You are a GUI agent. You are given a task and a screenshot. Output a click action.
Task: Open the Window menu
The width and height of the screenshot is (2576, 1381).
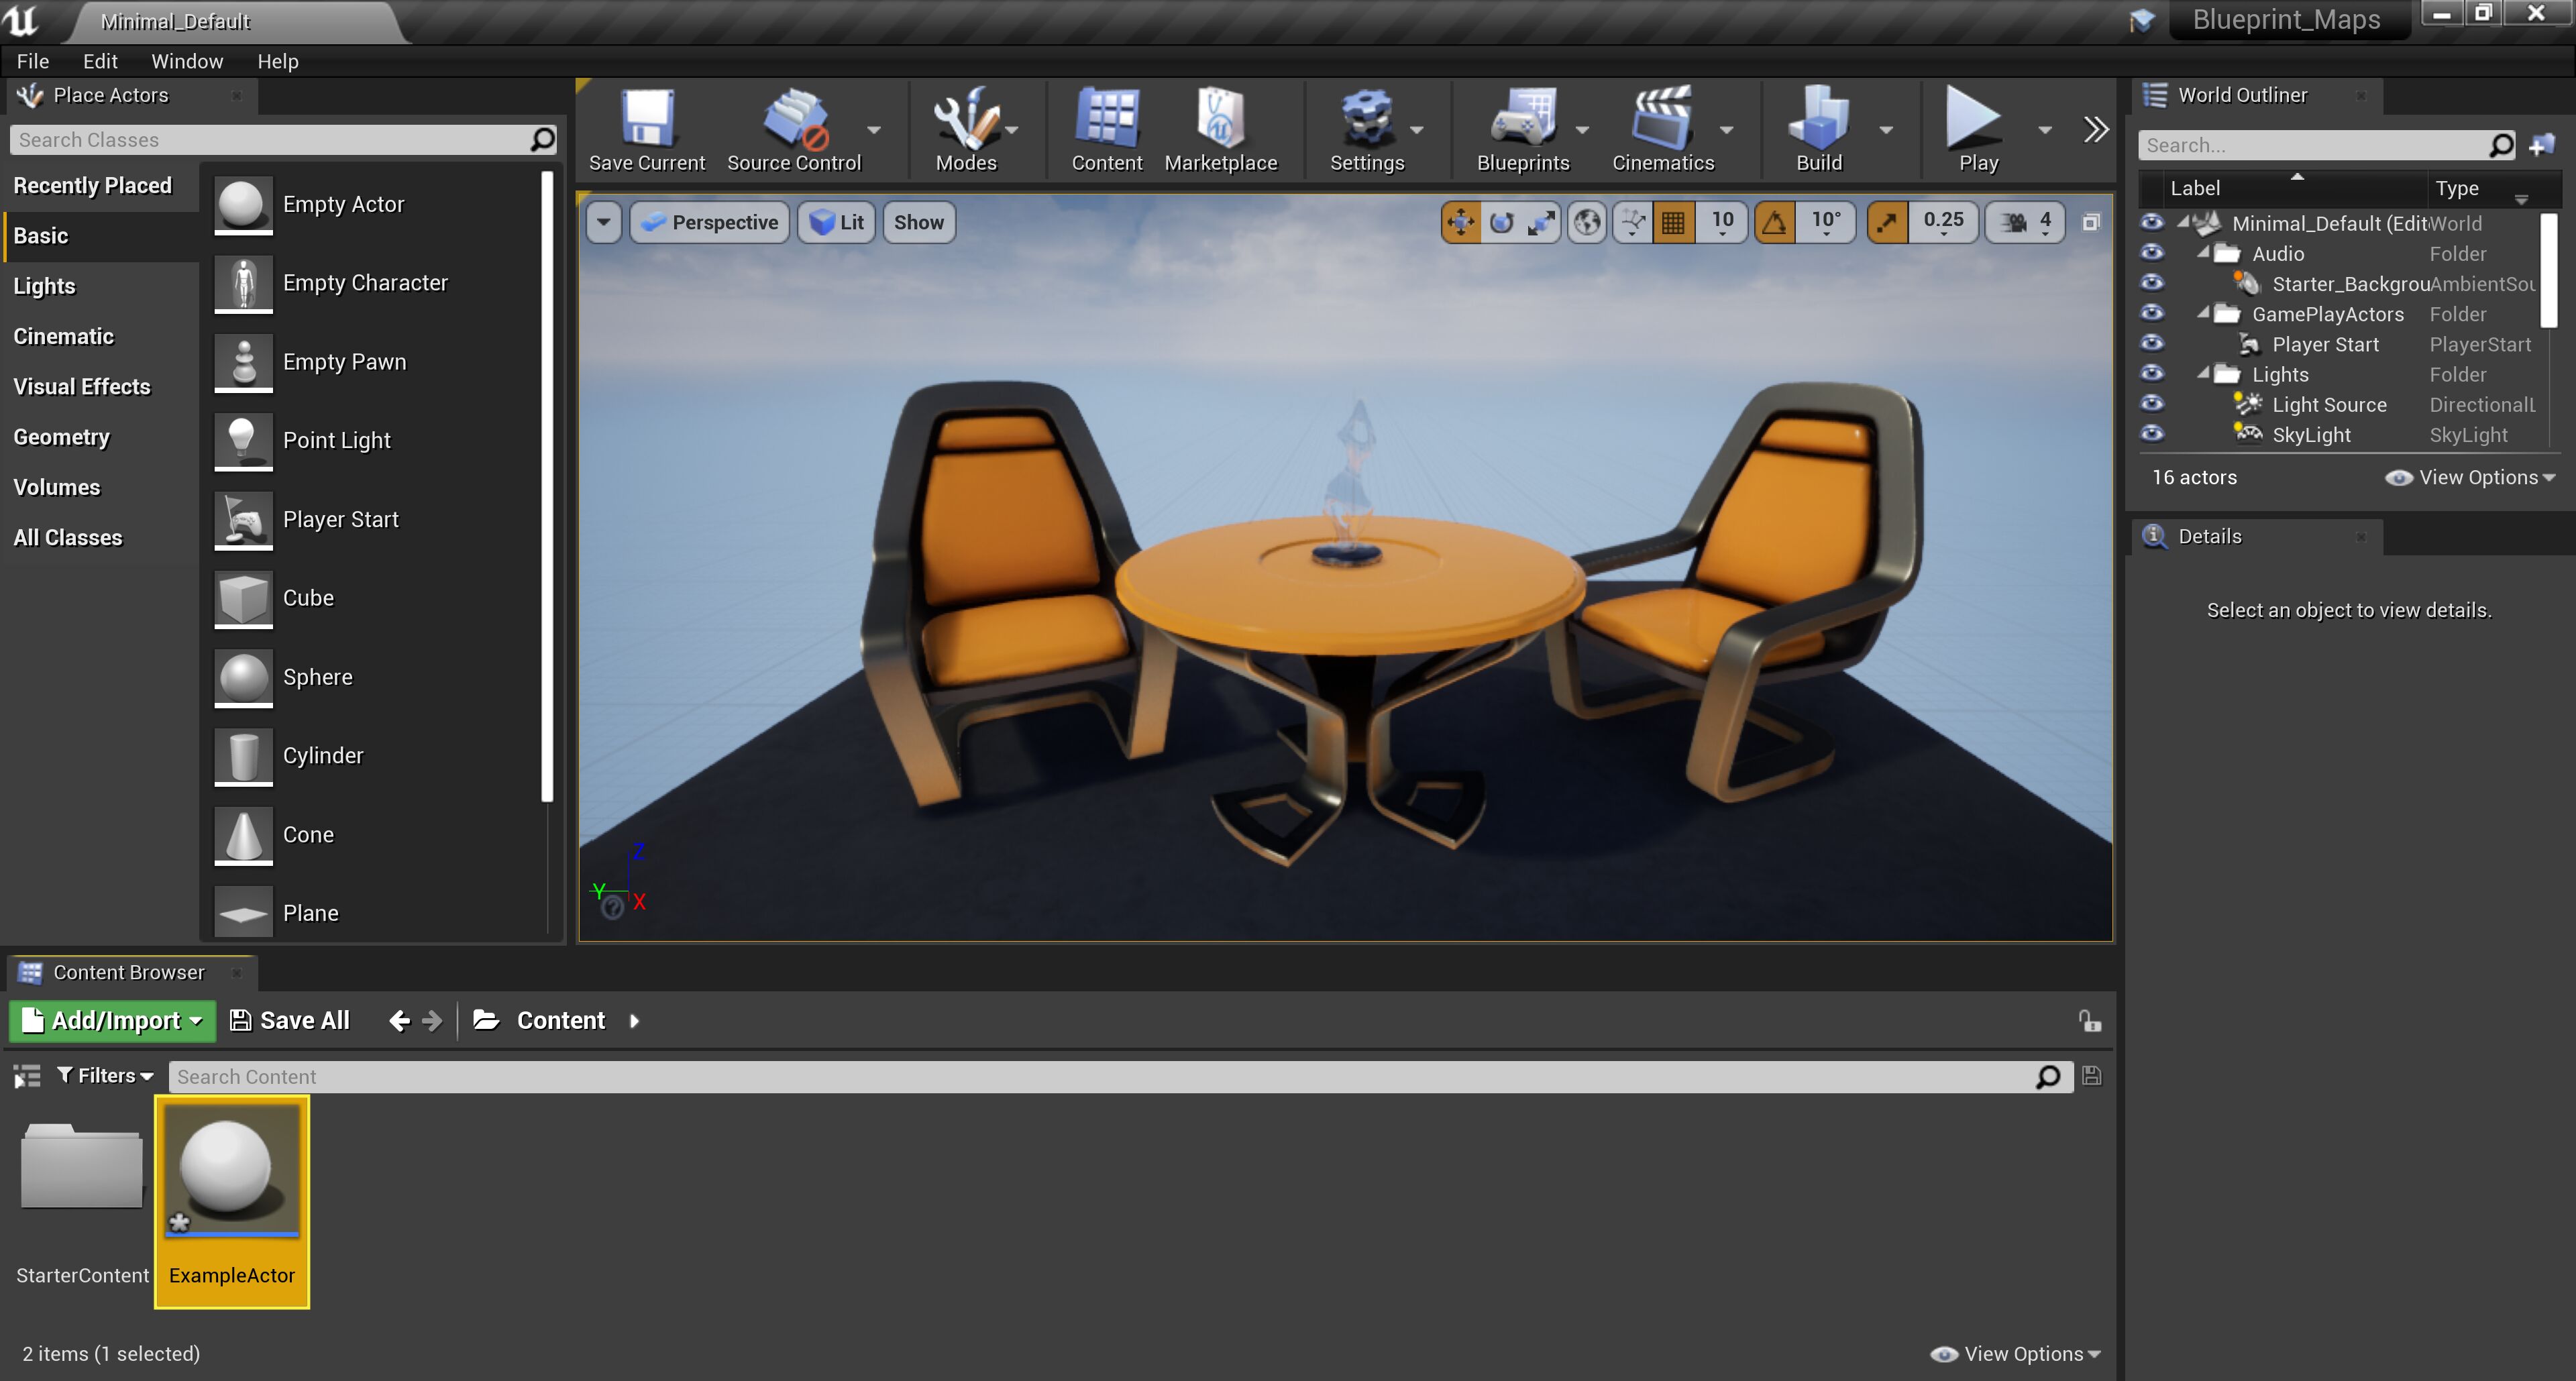(187, 61)
